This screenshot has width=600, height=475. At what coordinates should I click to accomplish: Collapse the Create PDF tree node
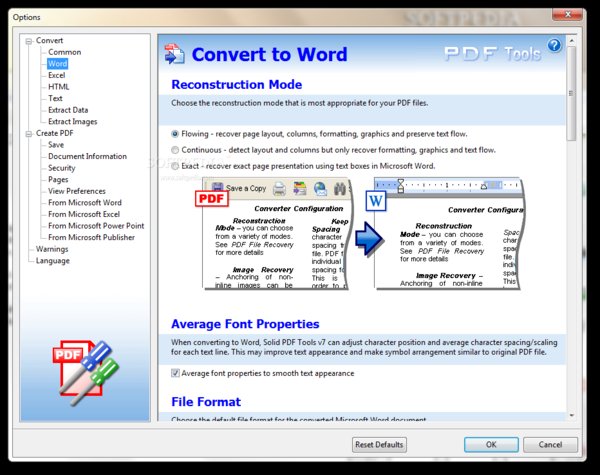29,134
